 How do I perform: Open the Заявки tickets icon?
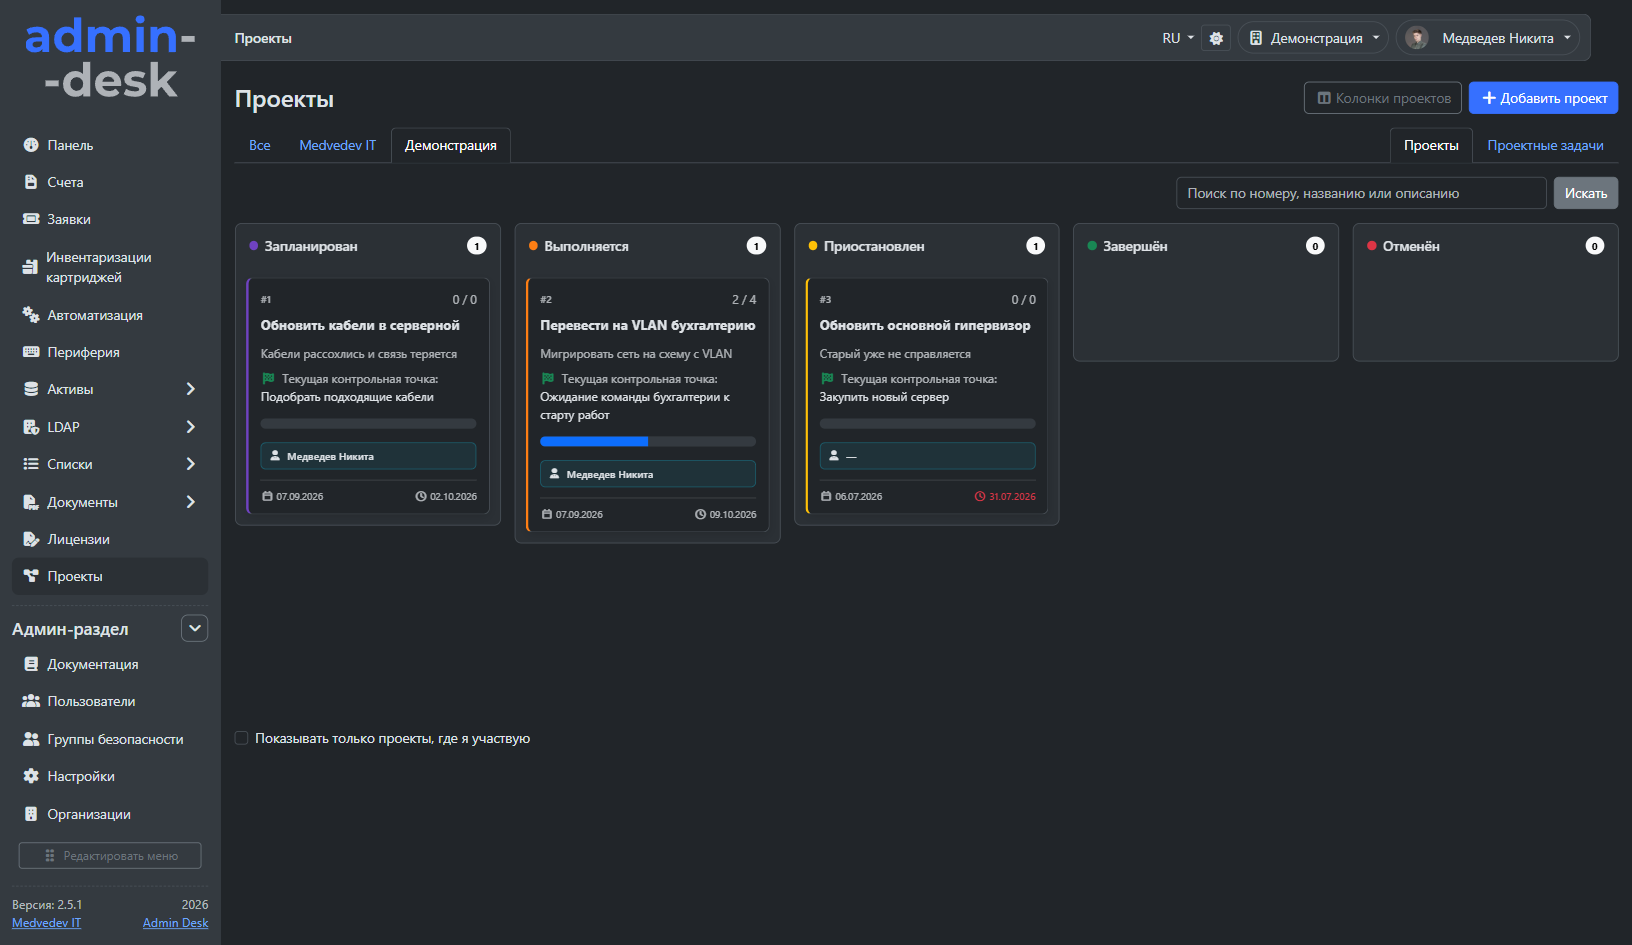(31, 219)
